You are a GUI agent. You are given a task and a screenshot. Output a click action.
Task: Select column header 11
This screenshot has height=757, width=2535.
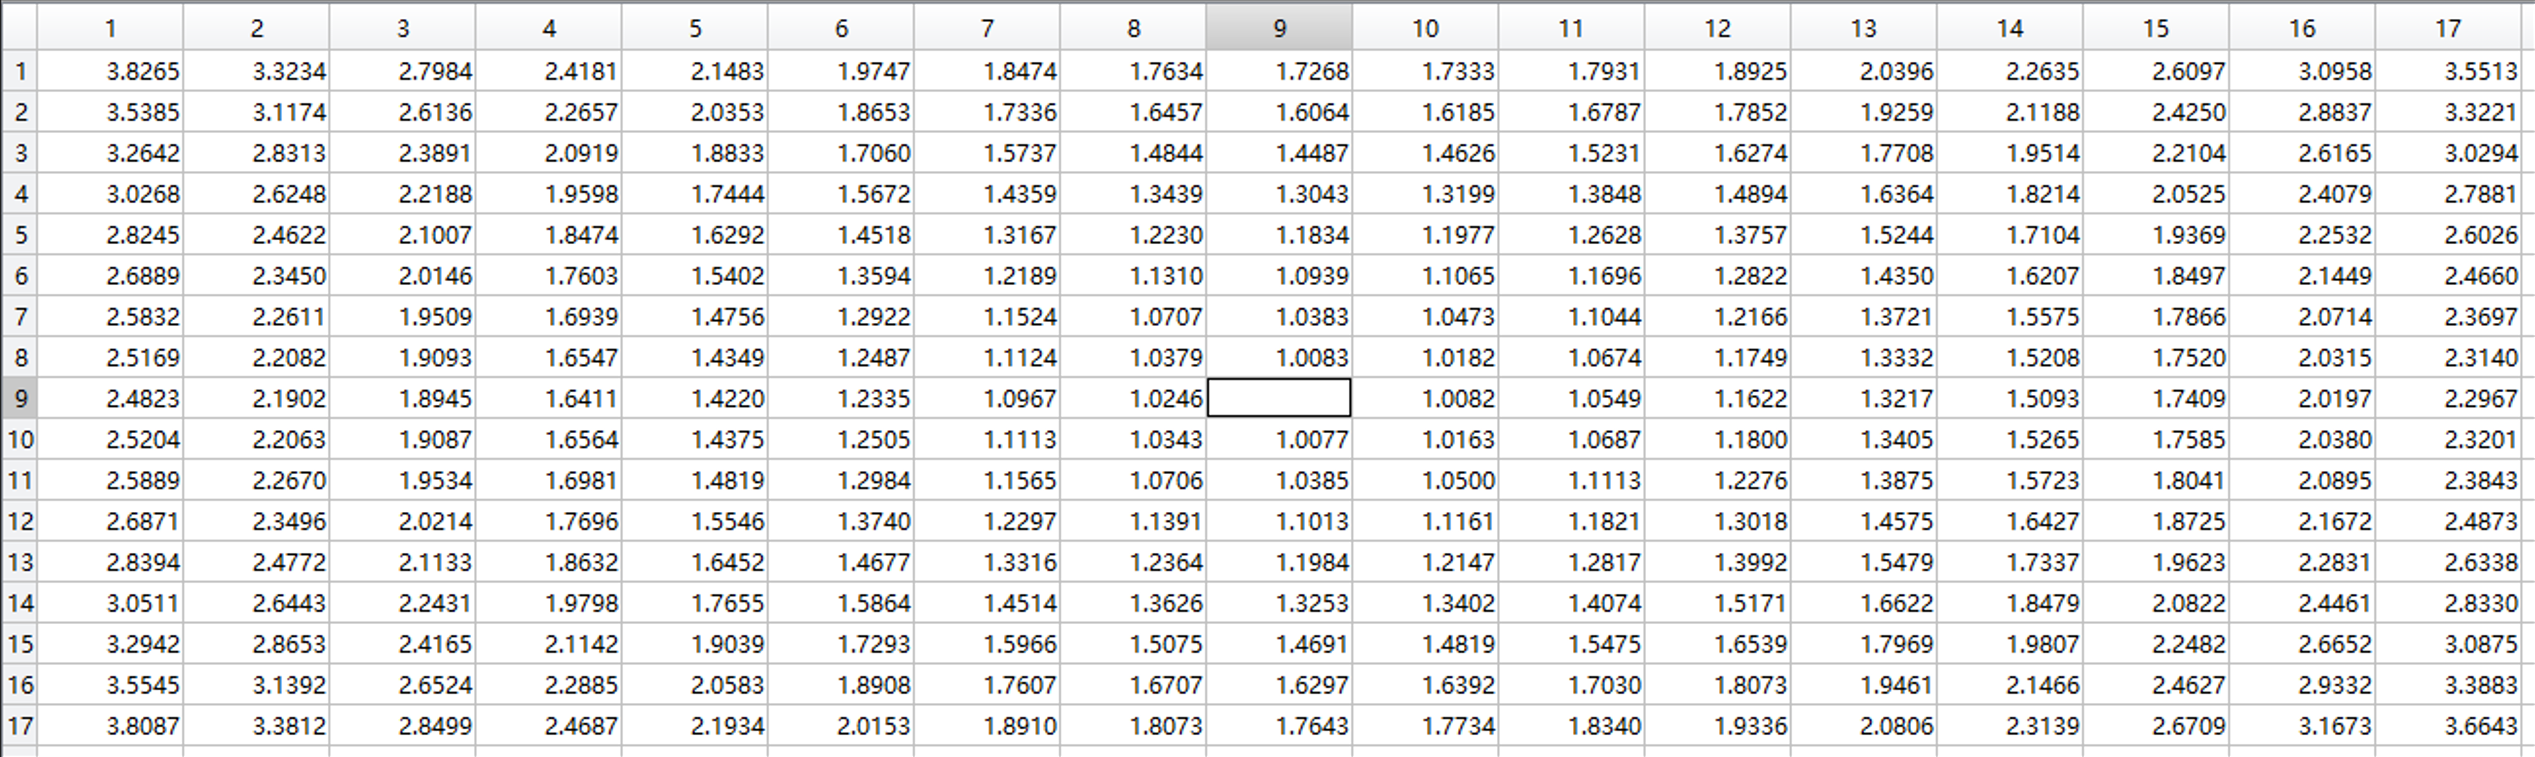pos(1571,28)
